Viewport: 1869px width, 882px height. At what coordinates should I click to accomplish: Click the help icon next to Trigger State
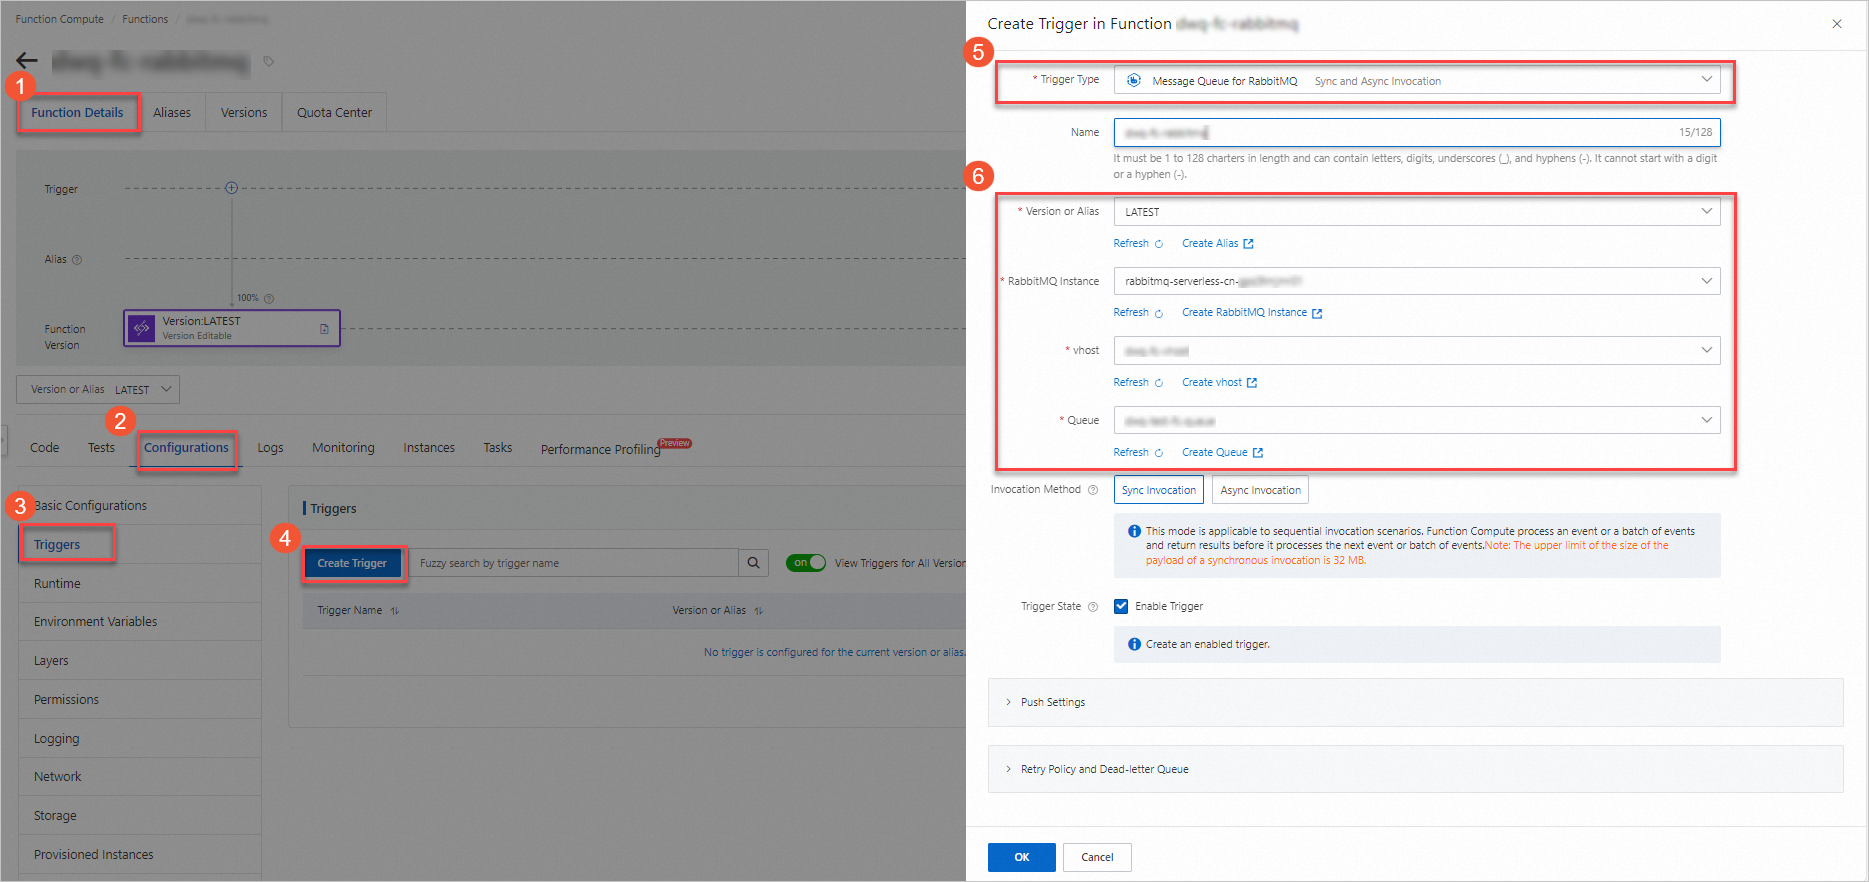(x=1093, y=607)
